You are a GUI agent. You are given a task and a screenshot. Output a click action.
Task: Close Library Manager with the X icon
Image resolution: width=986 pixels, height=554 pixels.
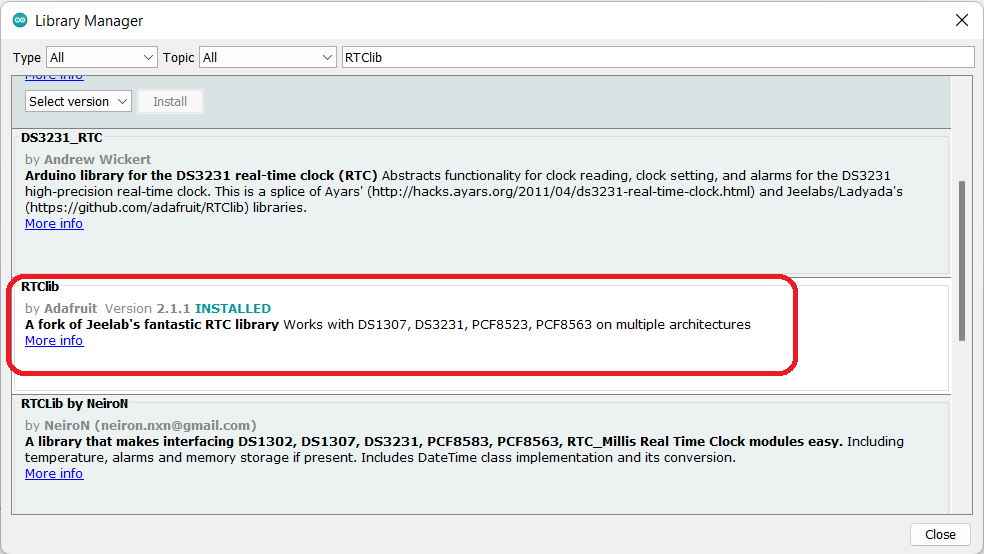961,20
